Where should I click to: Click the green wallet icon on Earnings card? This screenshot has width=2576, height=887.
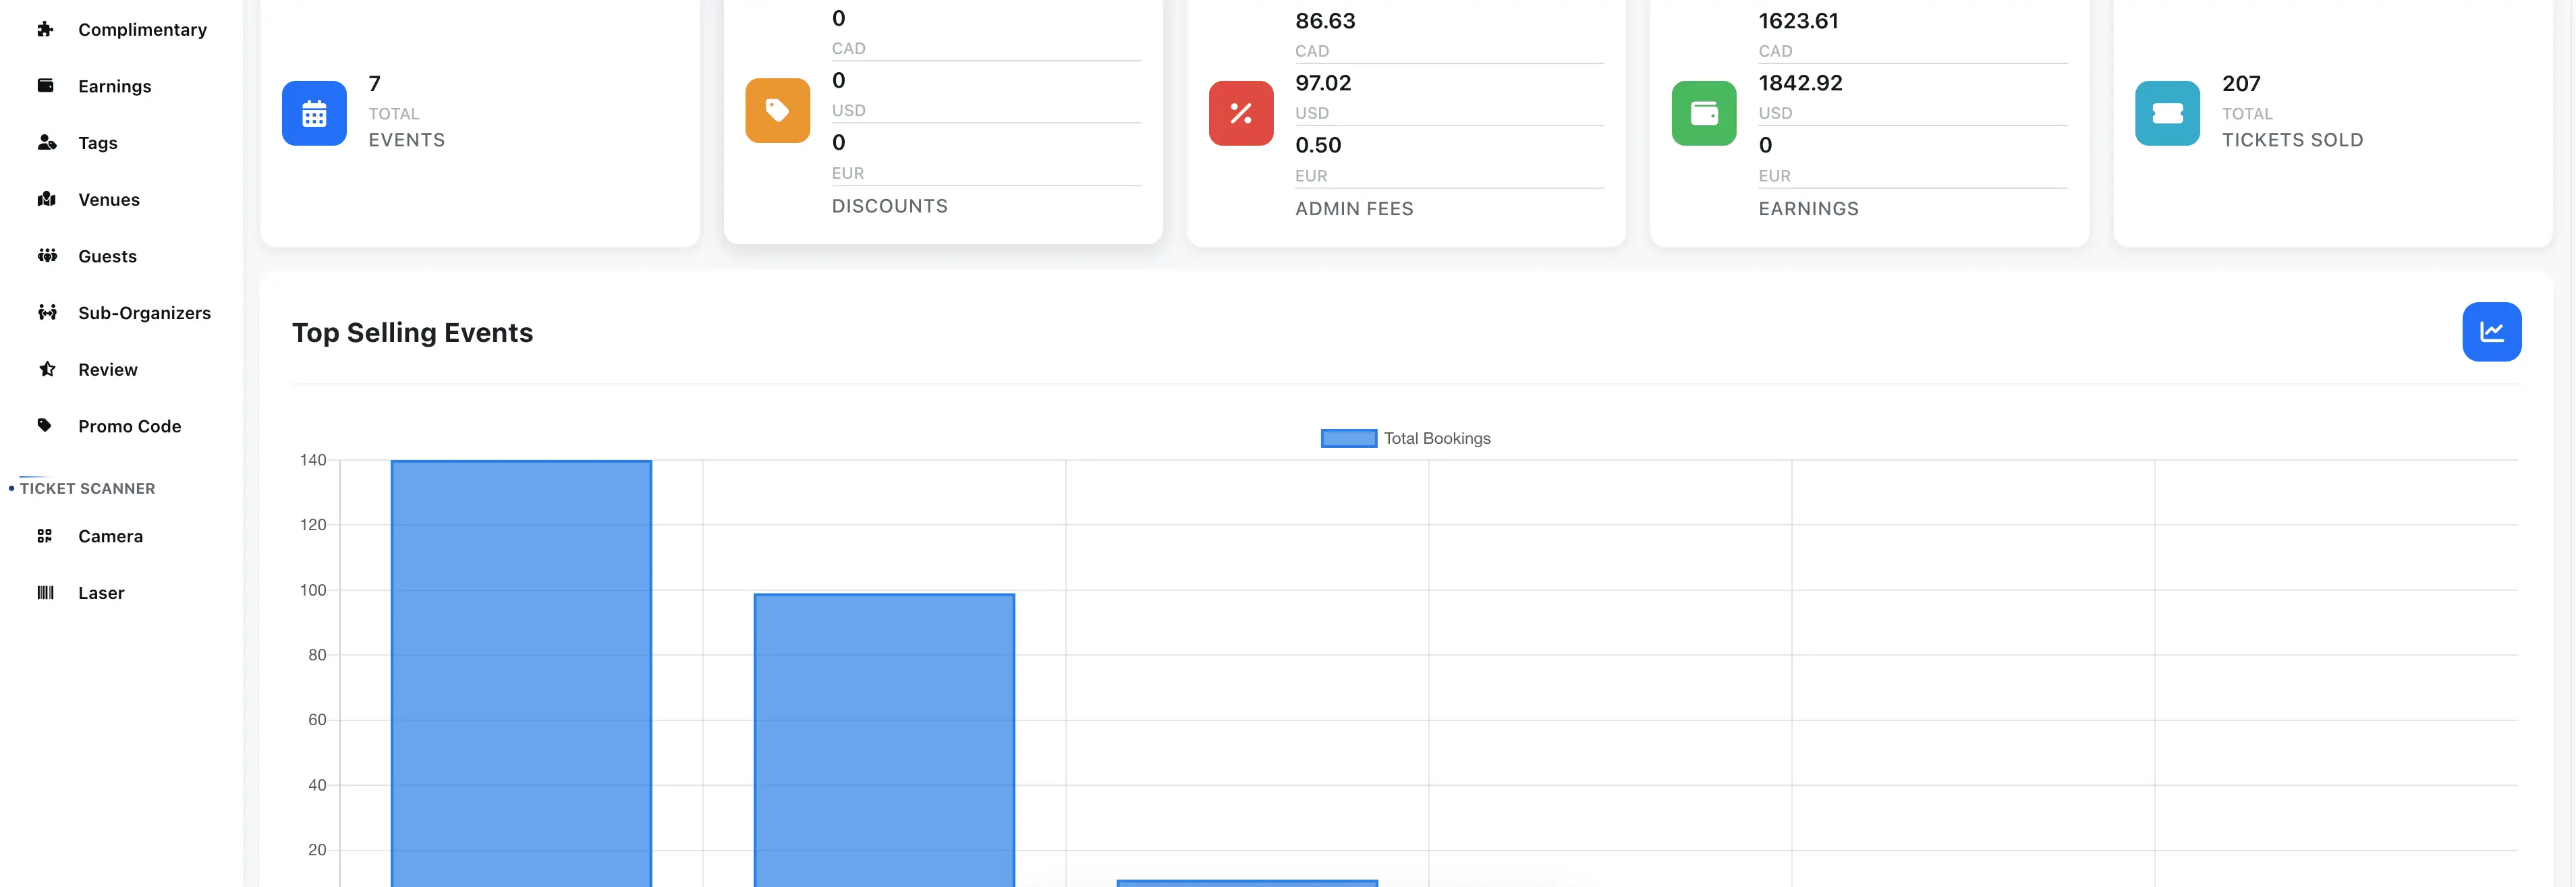[x=1704, y=113]
